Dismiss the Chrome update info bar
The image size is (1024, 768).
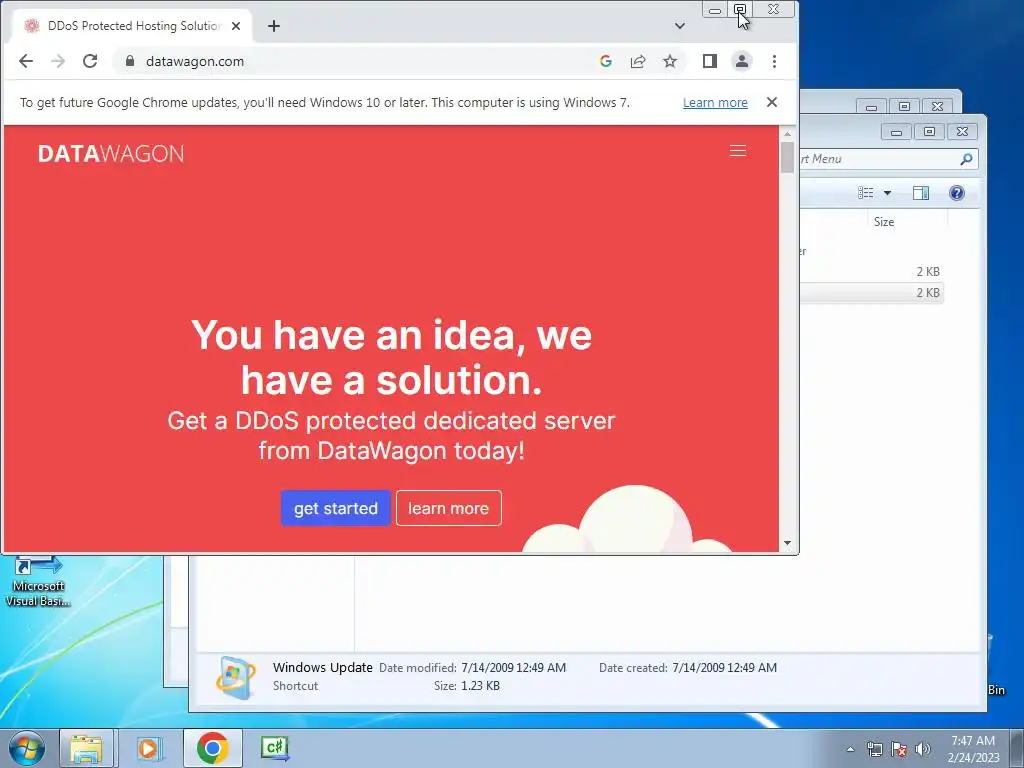(772, 102)
